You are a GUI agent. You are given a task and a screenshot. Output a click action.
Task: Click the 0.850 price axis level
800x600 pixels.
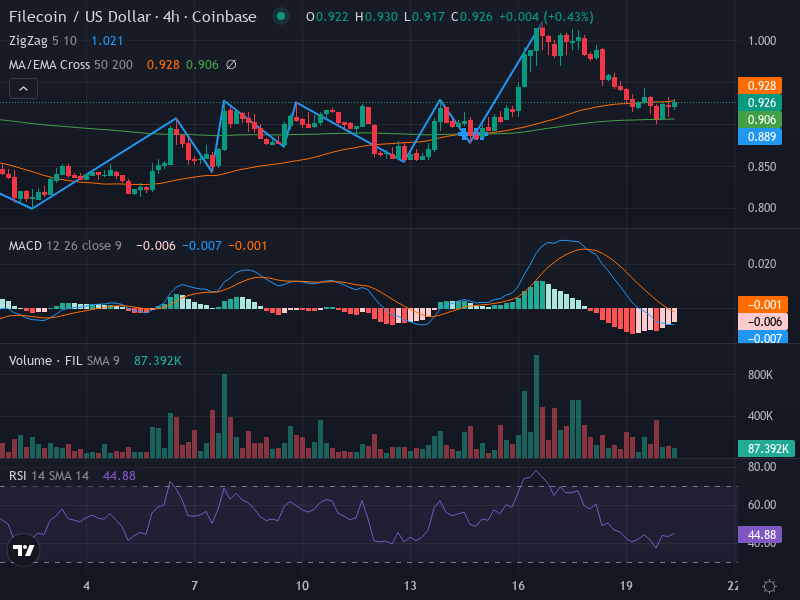[762, 167]
